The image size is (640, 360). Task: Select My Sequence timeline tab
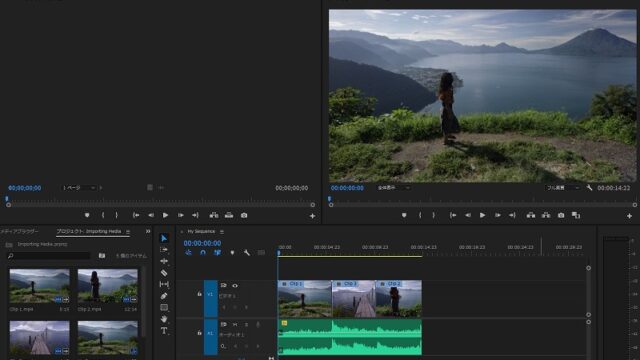coord(201,231)
